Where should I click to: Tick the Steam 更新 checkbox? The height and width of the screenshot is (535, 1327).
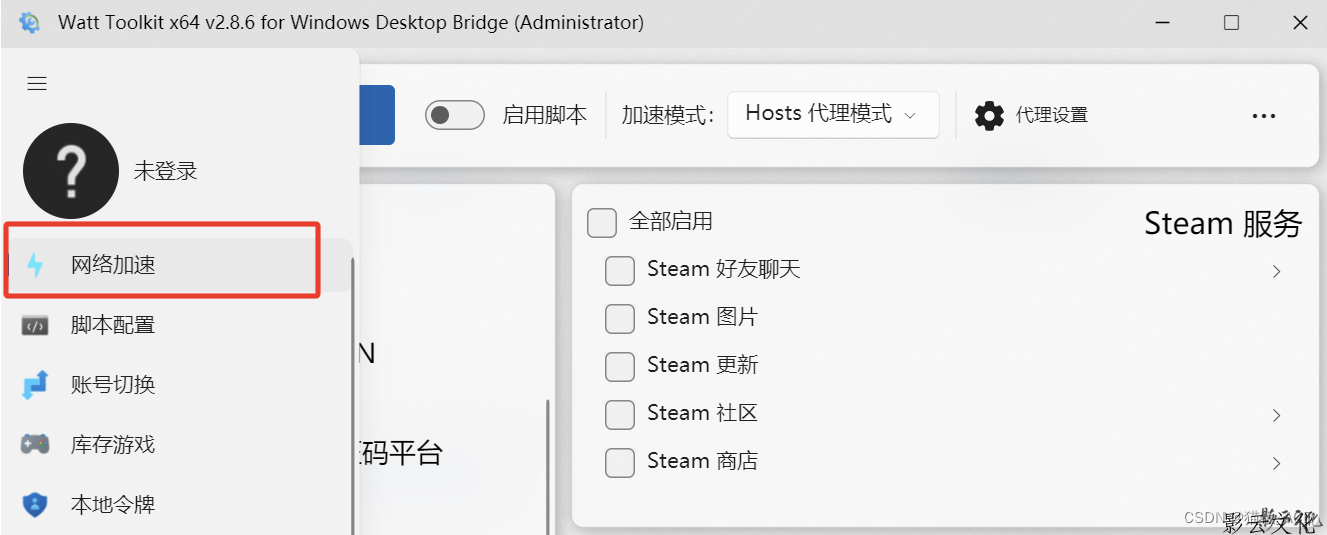pyautogui.click(x=620, y=366)
